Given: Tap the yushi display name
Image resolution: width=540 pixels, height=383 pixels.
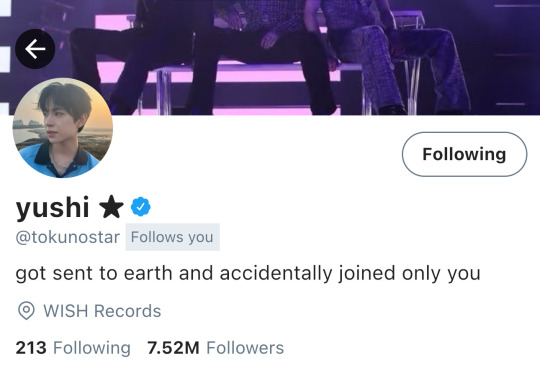Looking at the screenshot, I should pos(52,207).
